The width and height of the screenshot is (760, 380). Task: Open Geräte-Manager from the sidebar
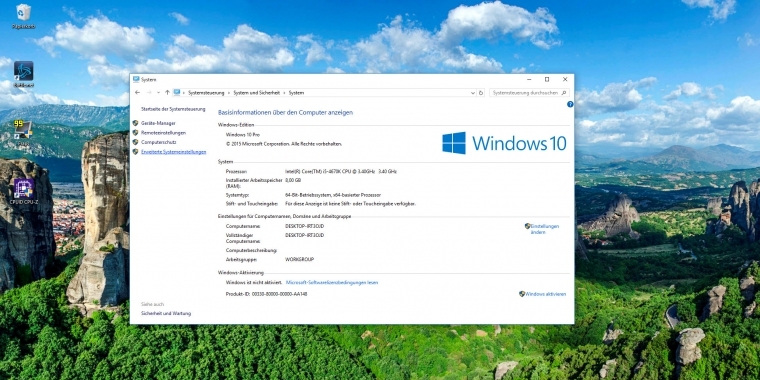click(158, 123)
